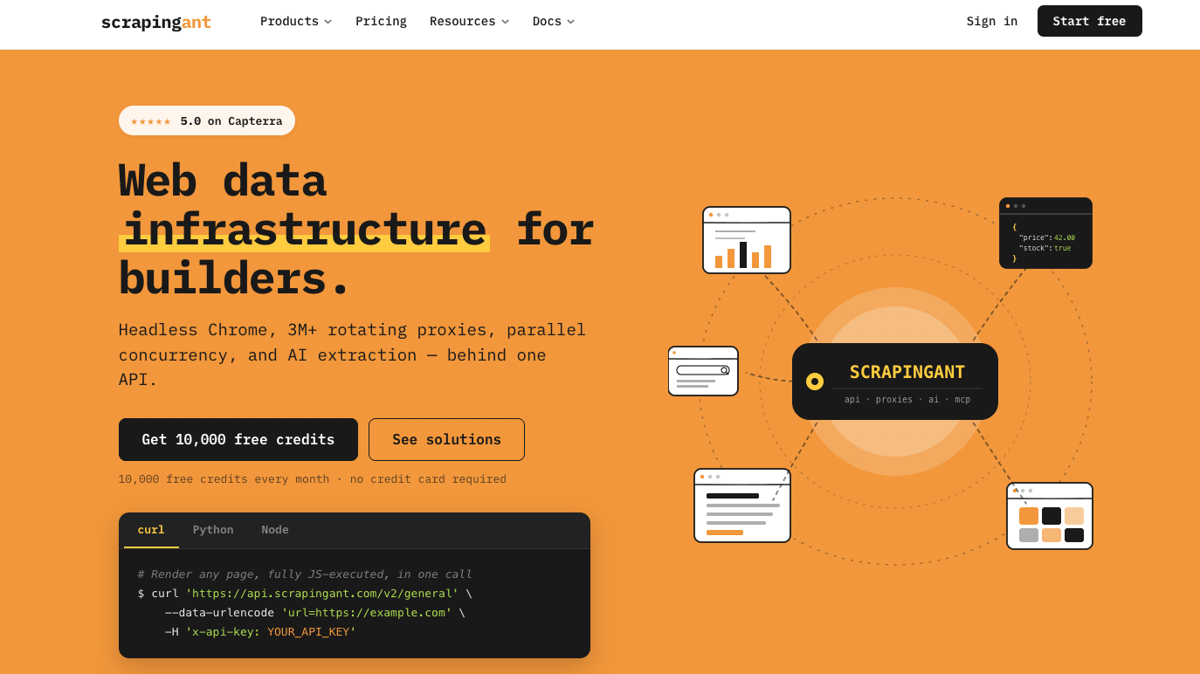
Task: Click the 'Render any page' code comment
Action: (305, 574)
